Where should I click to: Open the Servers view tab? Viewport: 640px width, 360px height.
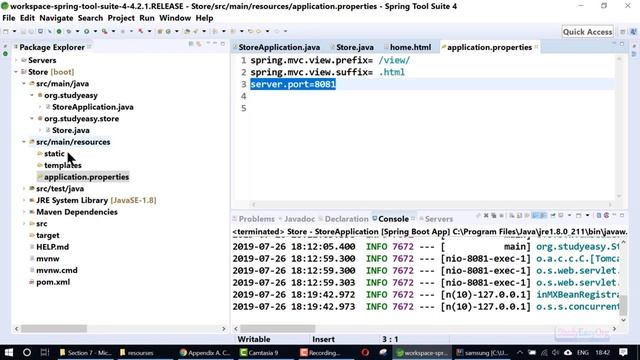pyautogui.click(x=439, y=219)
